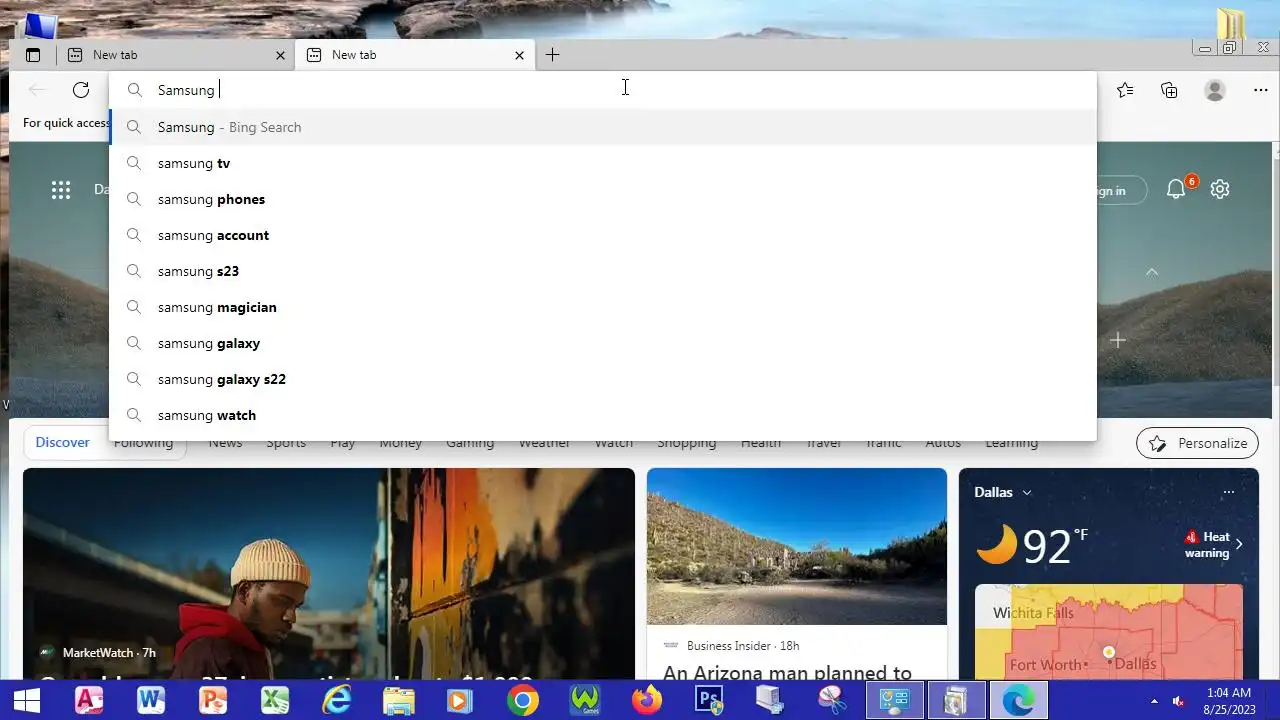The image size is (1280, 720).
Task: Select samsung account suggestion
Action: click(x=603, y=235)
